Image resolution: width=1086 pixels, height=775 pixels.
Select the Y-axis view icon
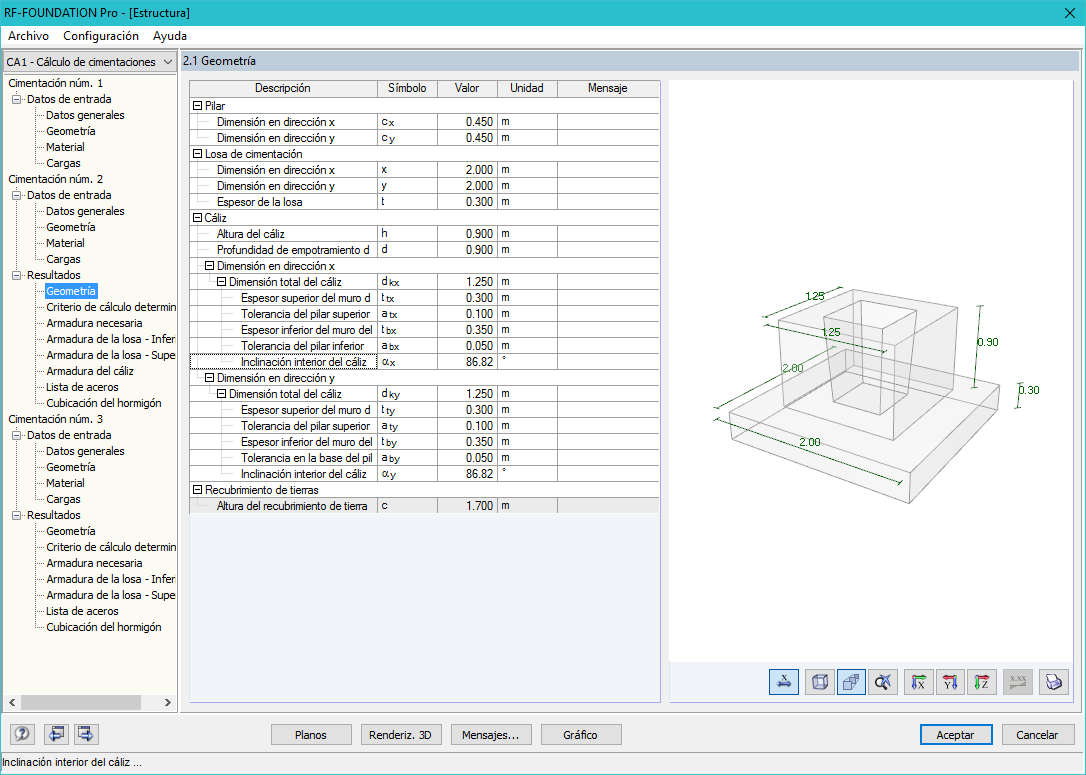[951, 682]
